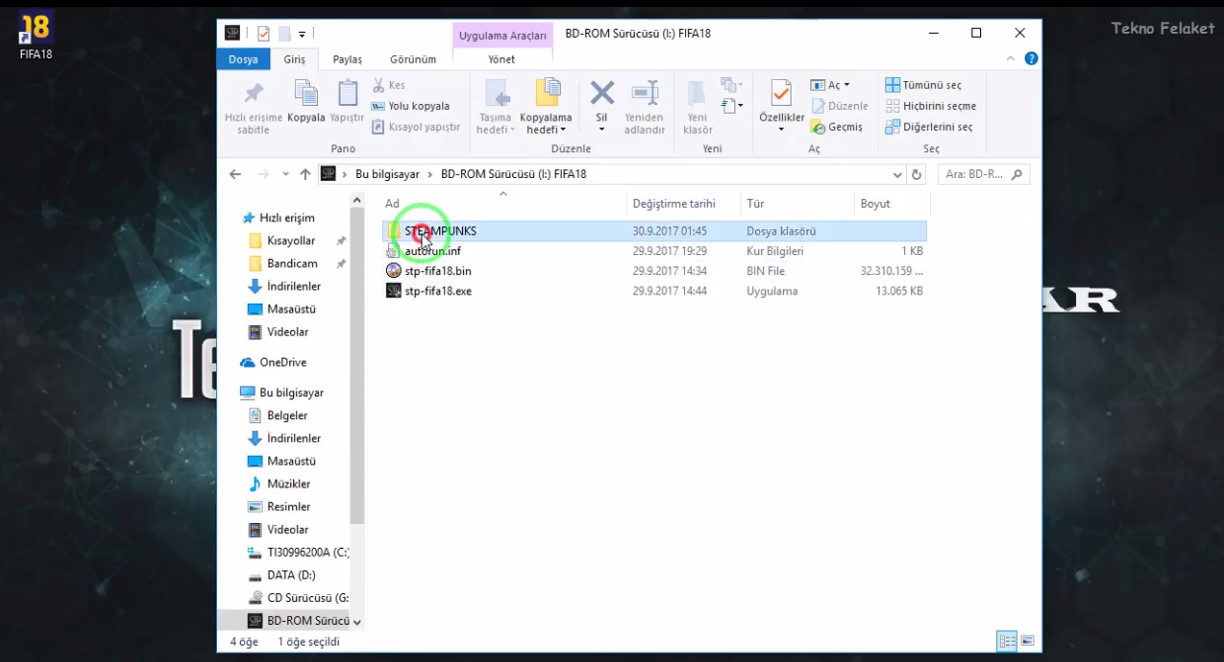Open quick access toolbar customize dropdown
The height and width of the screenshot is (662, 1224).
click(x=302, y=34)
